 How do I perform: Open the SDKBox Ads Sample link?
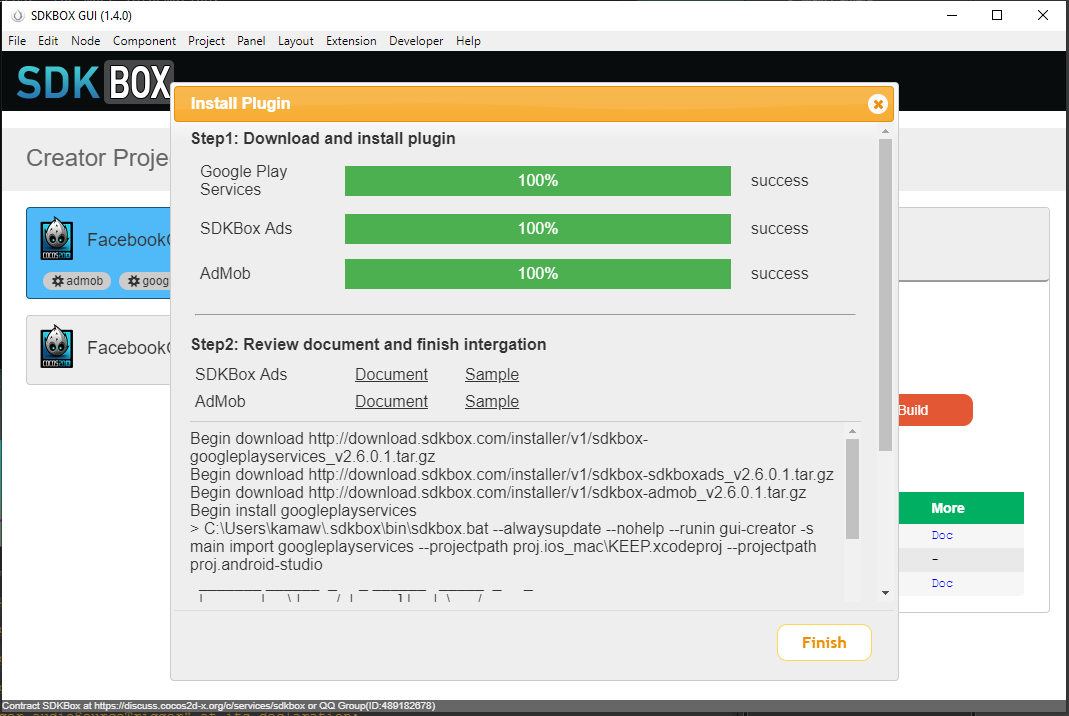click(x=492, y=374)
